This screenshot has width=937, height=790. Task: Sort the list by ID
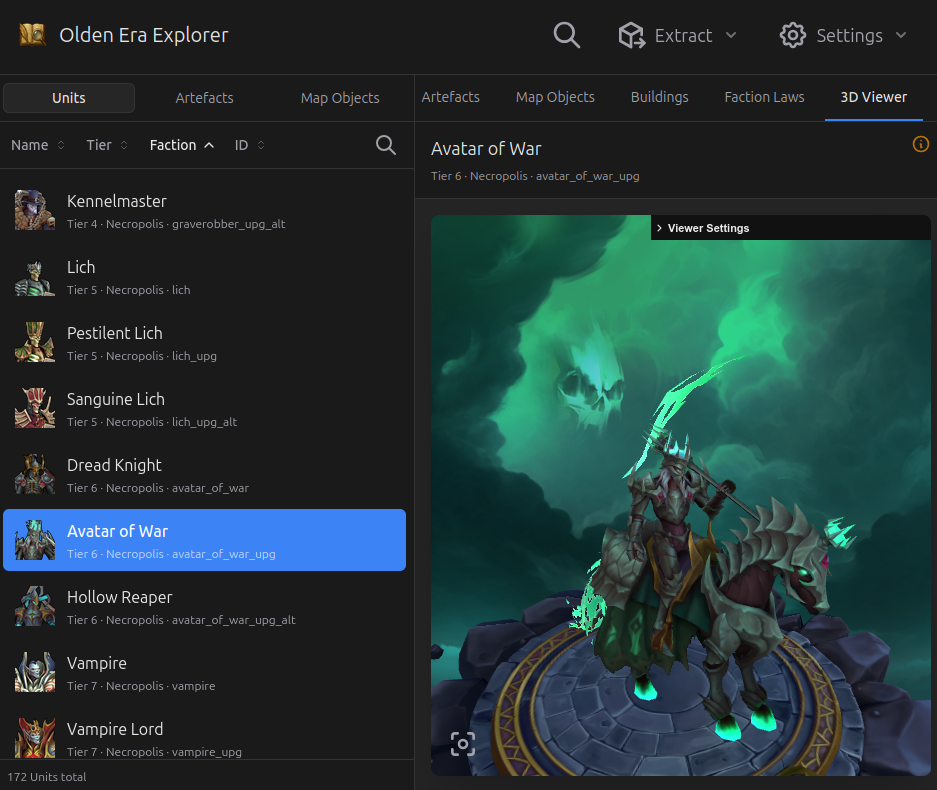pos(249,145)
